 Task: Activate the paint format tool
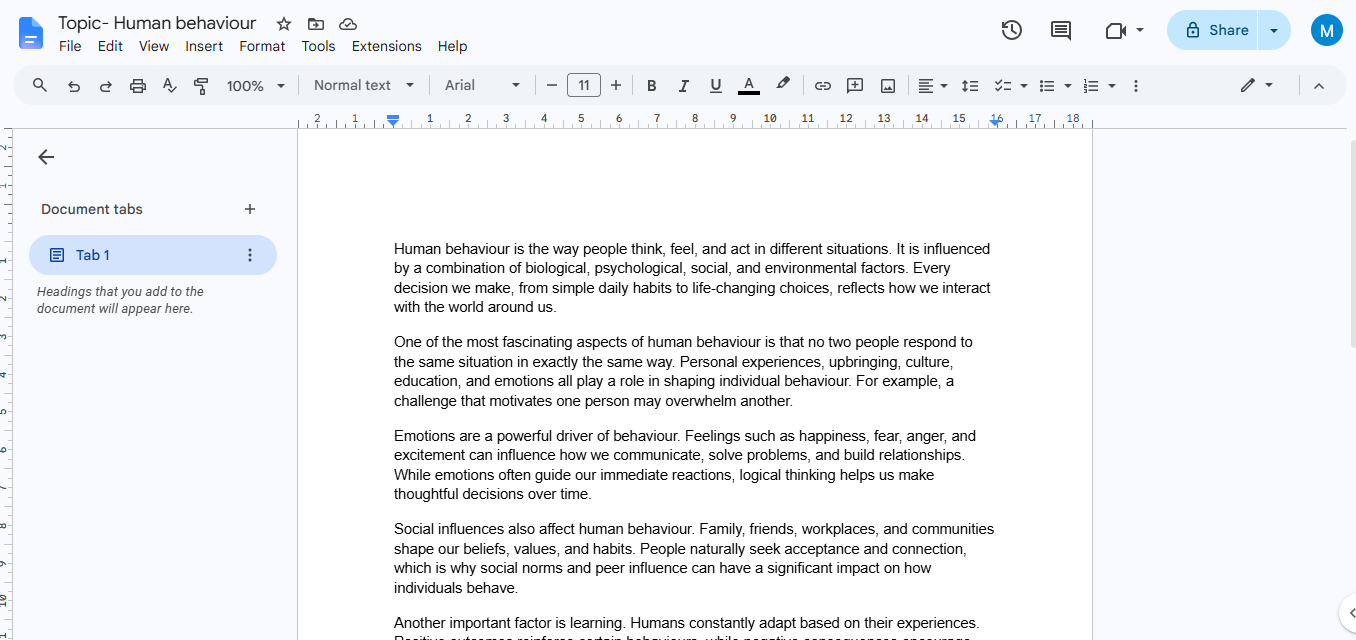pyautogui.click(x=201, y=86)
